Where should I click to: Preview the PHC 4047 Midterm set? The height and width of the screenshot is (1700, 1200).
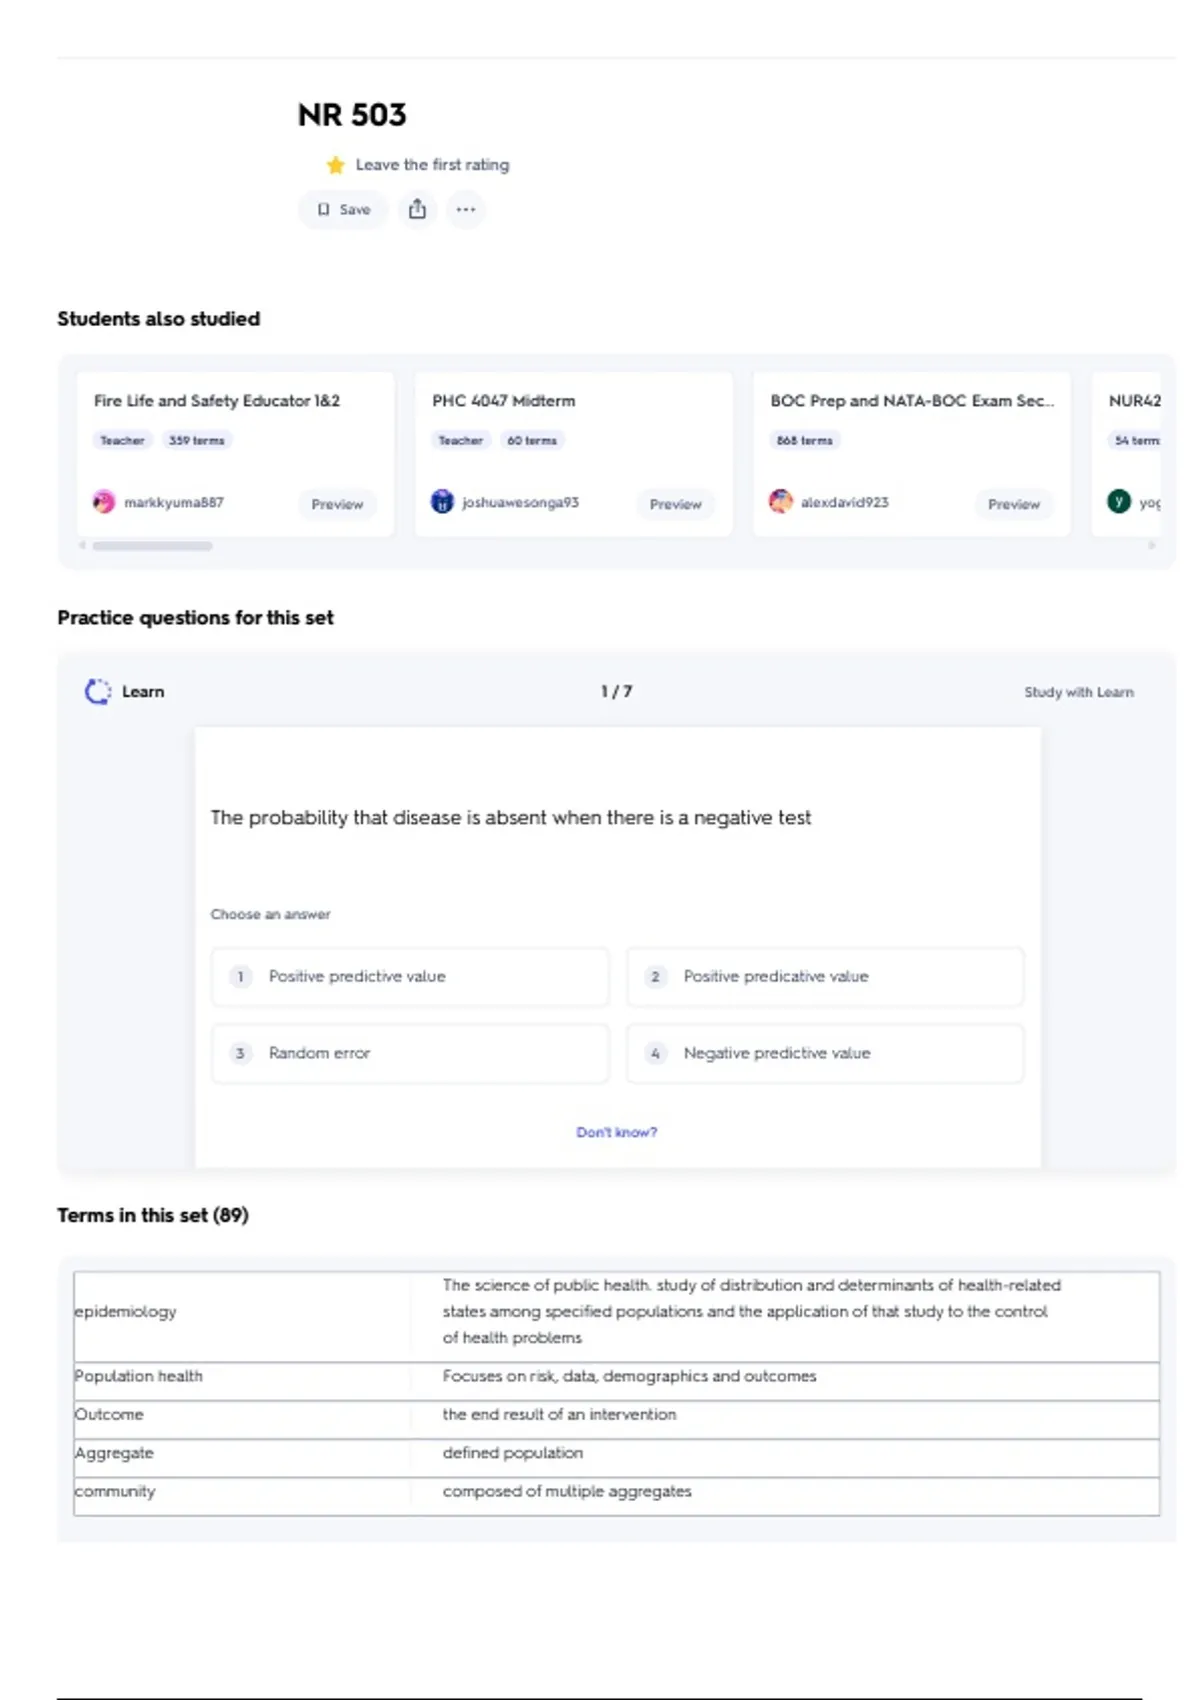click(675, 504)
